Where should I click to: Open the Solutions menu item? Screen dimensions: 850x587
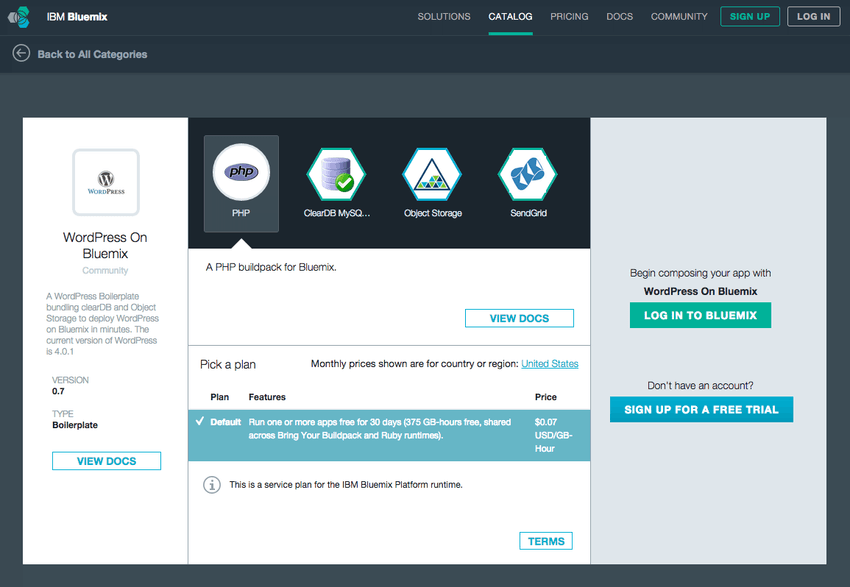[444, 17]
